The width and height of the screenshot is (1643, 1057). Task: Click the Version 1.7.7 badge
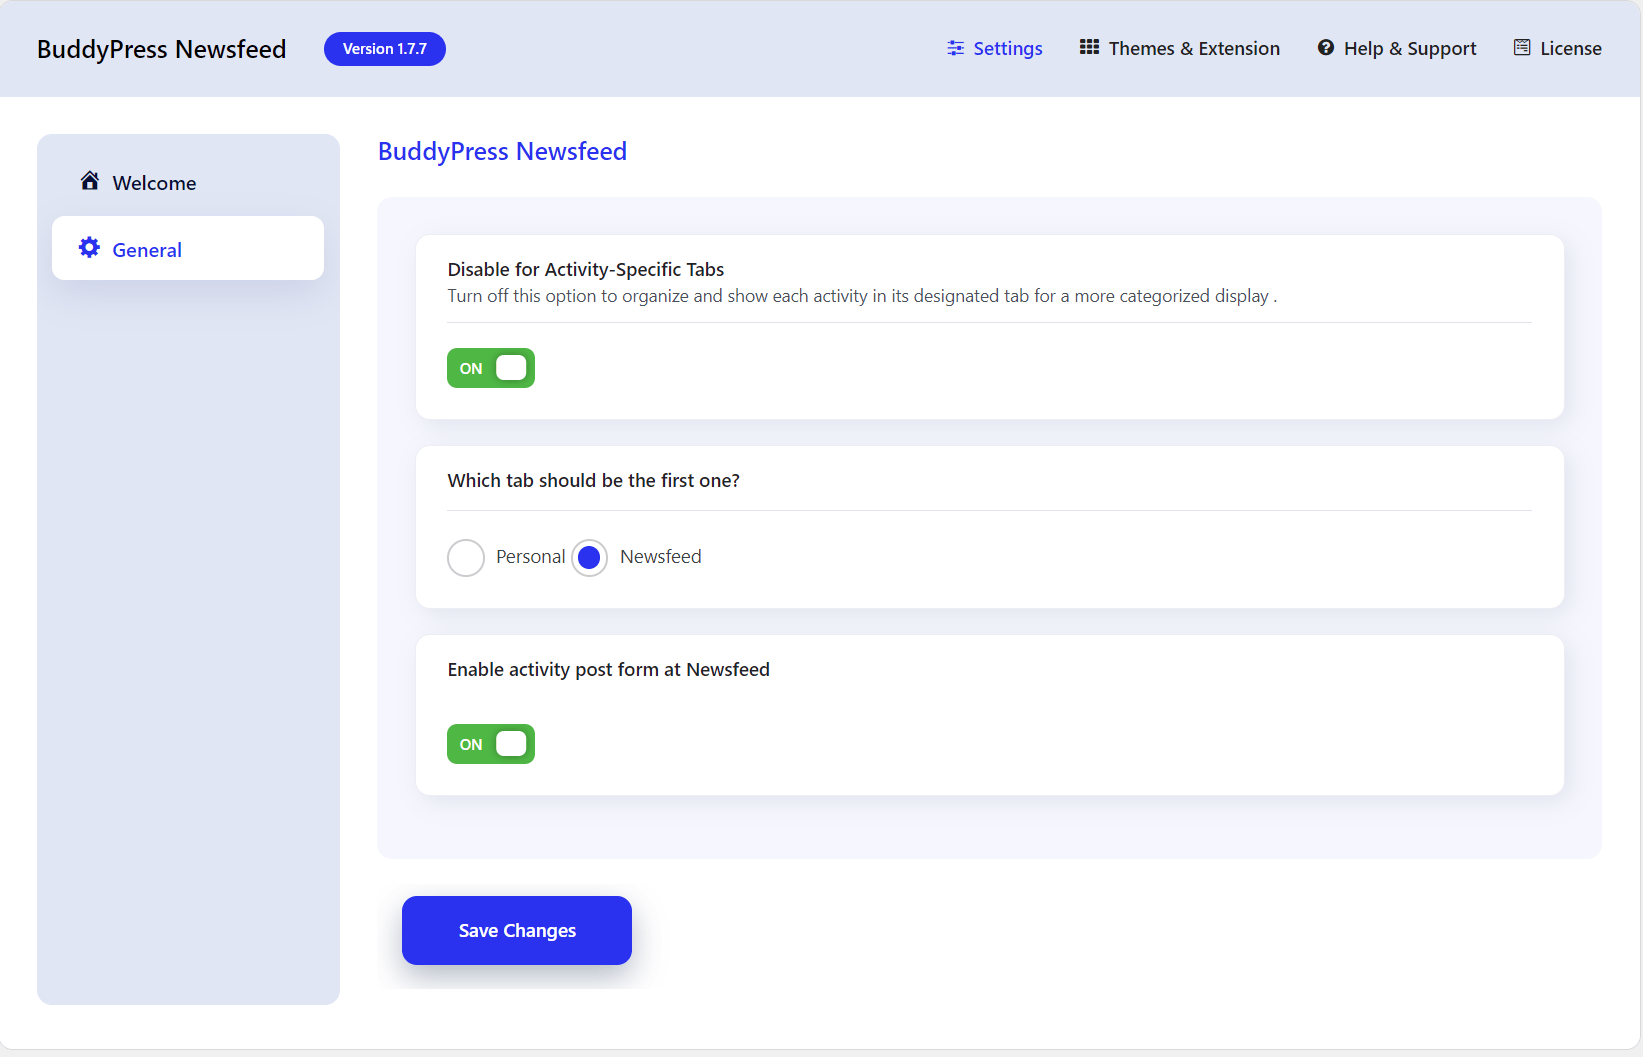385,49
